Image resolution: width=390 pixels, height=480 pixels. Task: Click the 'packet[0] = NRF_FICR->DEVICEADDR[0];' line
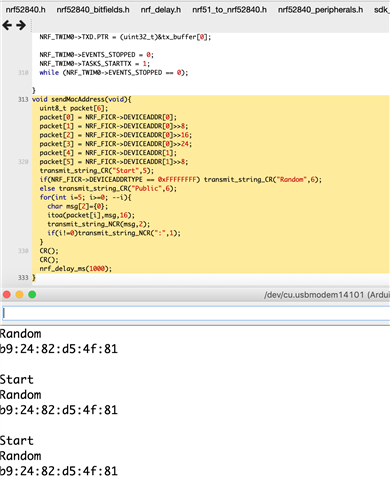tap(108, 117)
